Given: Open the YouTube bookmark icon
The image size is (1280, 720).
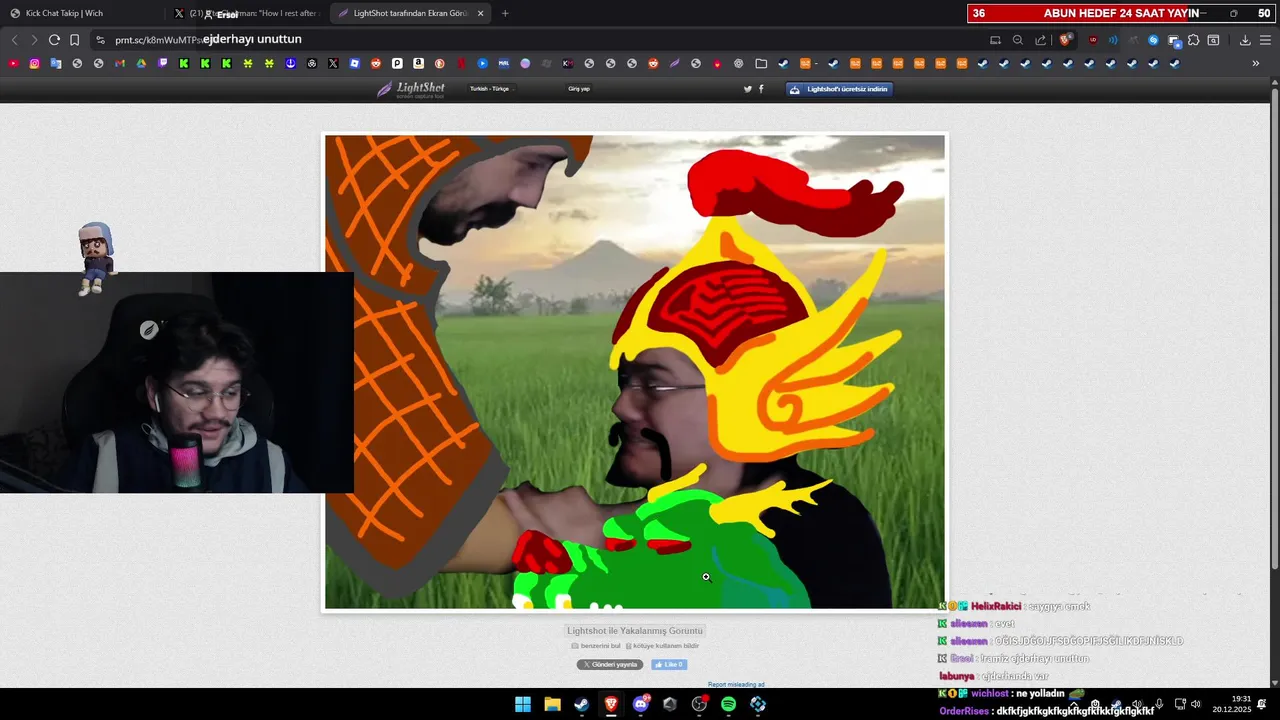Looking at the screenshot, I should [x=13, y=63].
